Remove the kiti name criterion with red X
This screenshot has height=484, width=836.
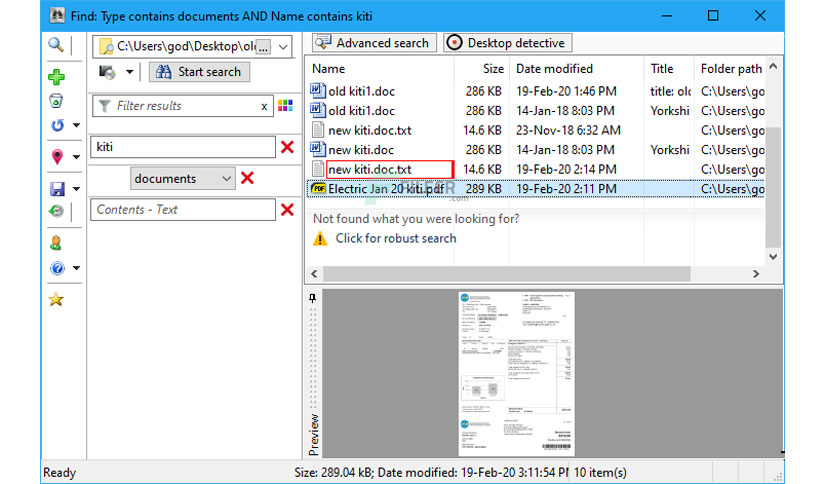pos(287,147)
